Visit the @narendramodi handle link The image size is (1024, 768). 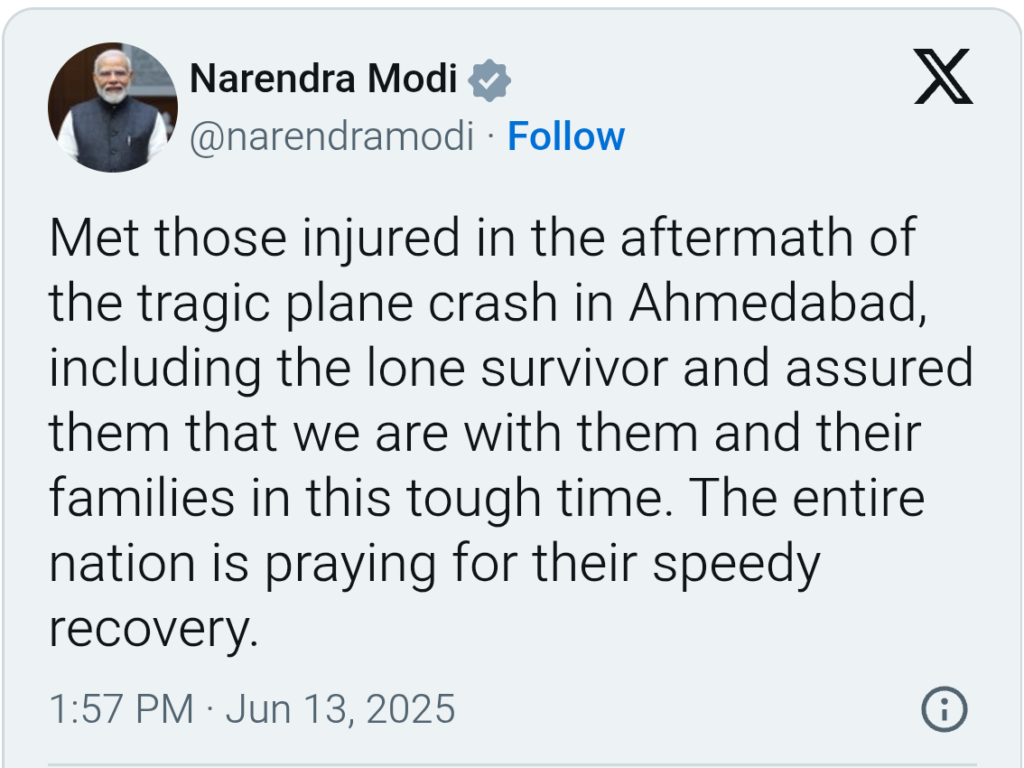click(x=332, y=137)
